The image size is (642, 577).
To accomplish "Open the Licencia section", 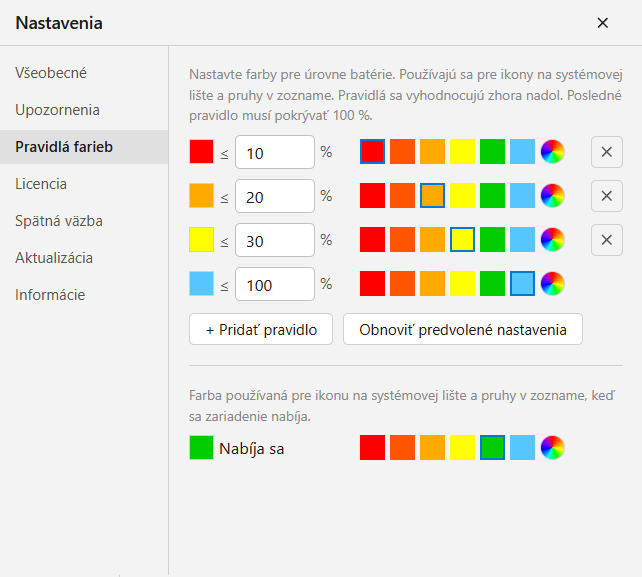I will coord(84,184).
